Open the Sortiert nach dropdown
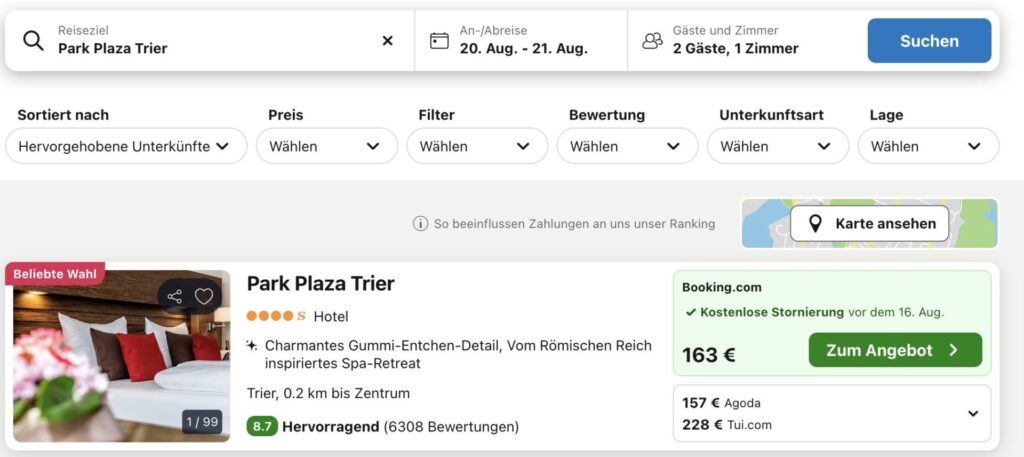Viewport: 1024px width, 457px height. pos(126,146)
